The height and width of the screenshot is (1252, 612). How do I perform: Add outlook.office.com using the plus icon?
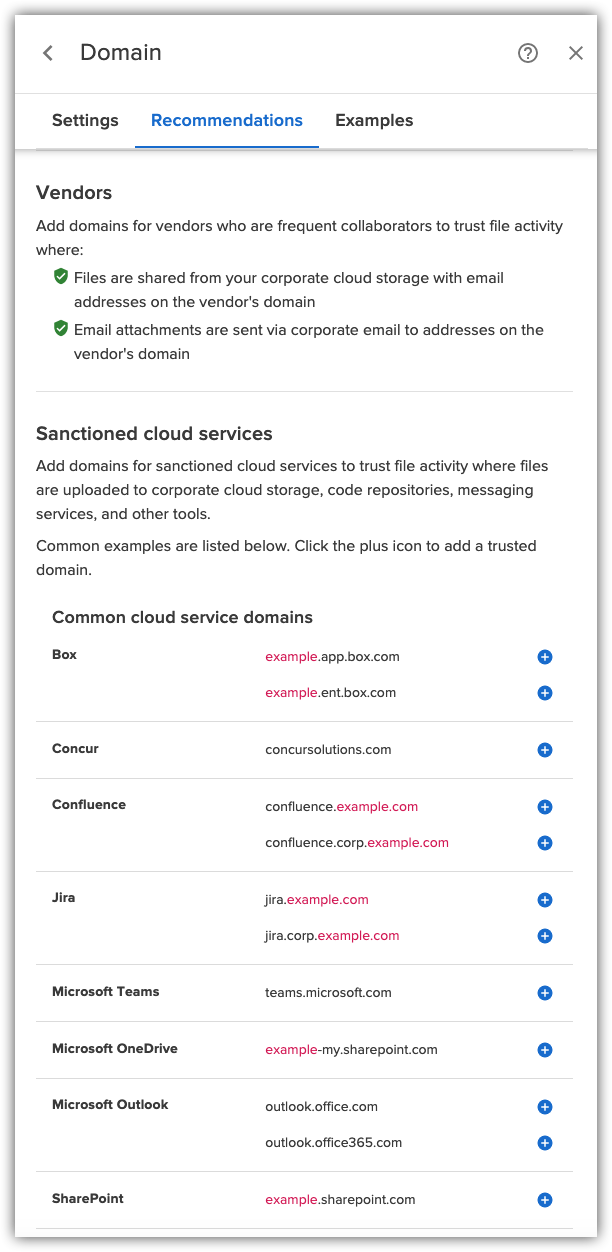[544, 1107]
